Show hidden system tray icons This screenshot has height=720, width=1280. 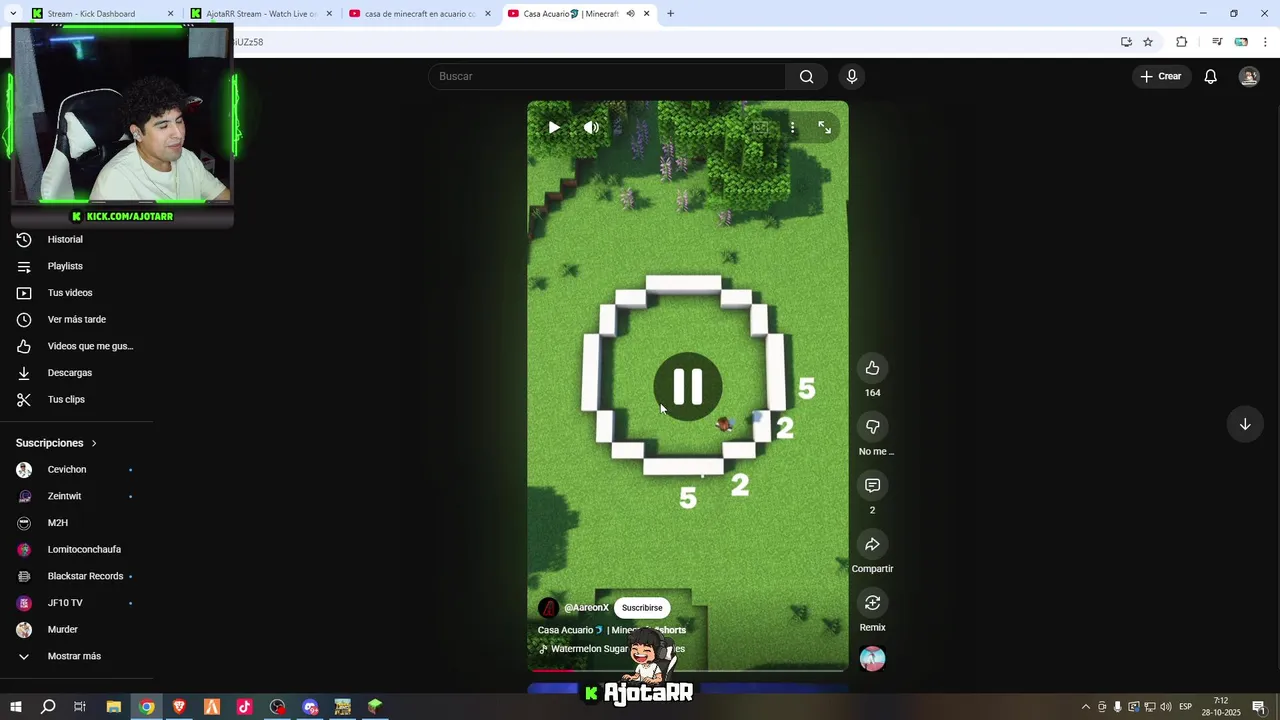[x=1086, y=707]
